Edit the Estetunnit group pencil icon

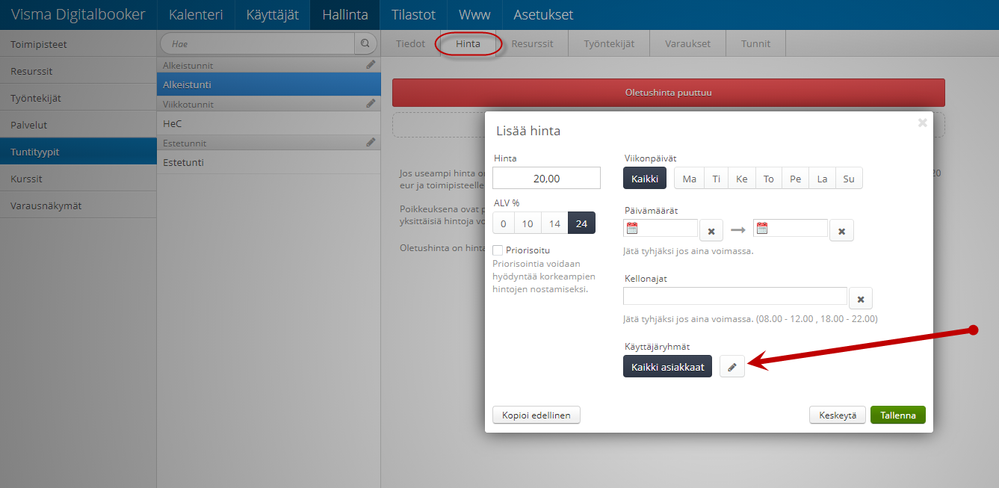tap(371, 142)
